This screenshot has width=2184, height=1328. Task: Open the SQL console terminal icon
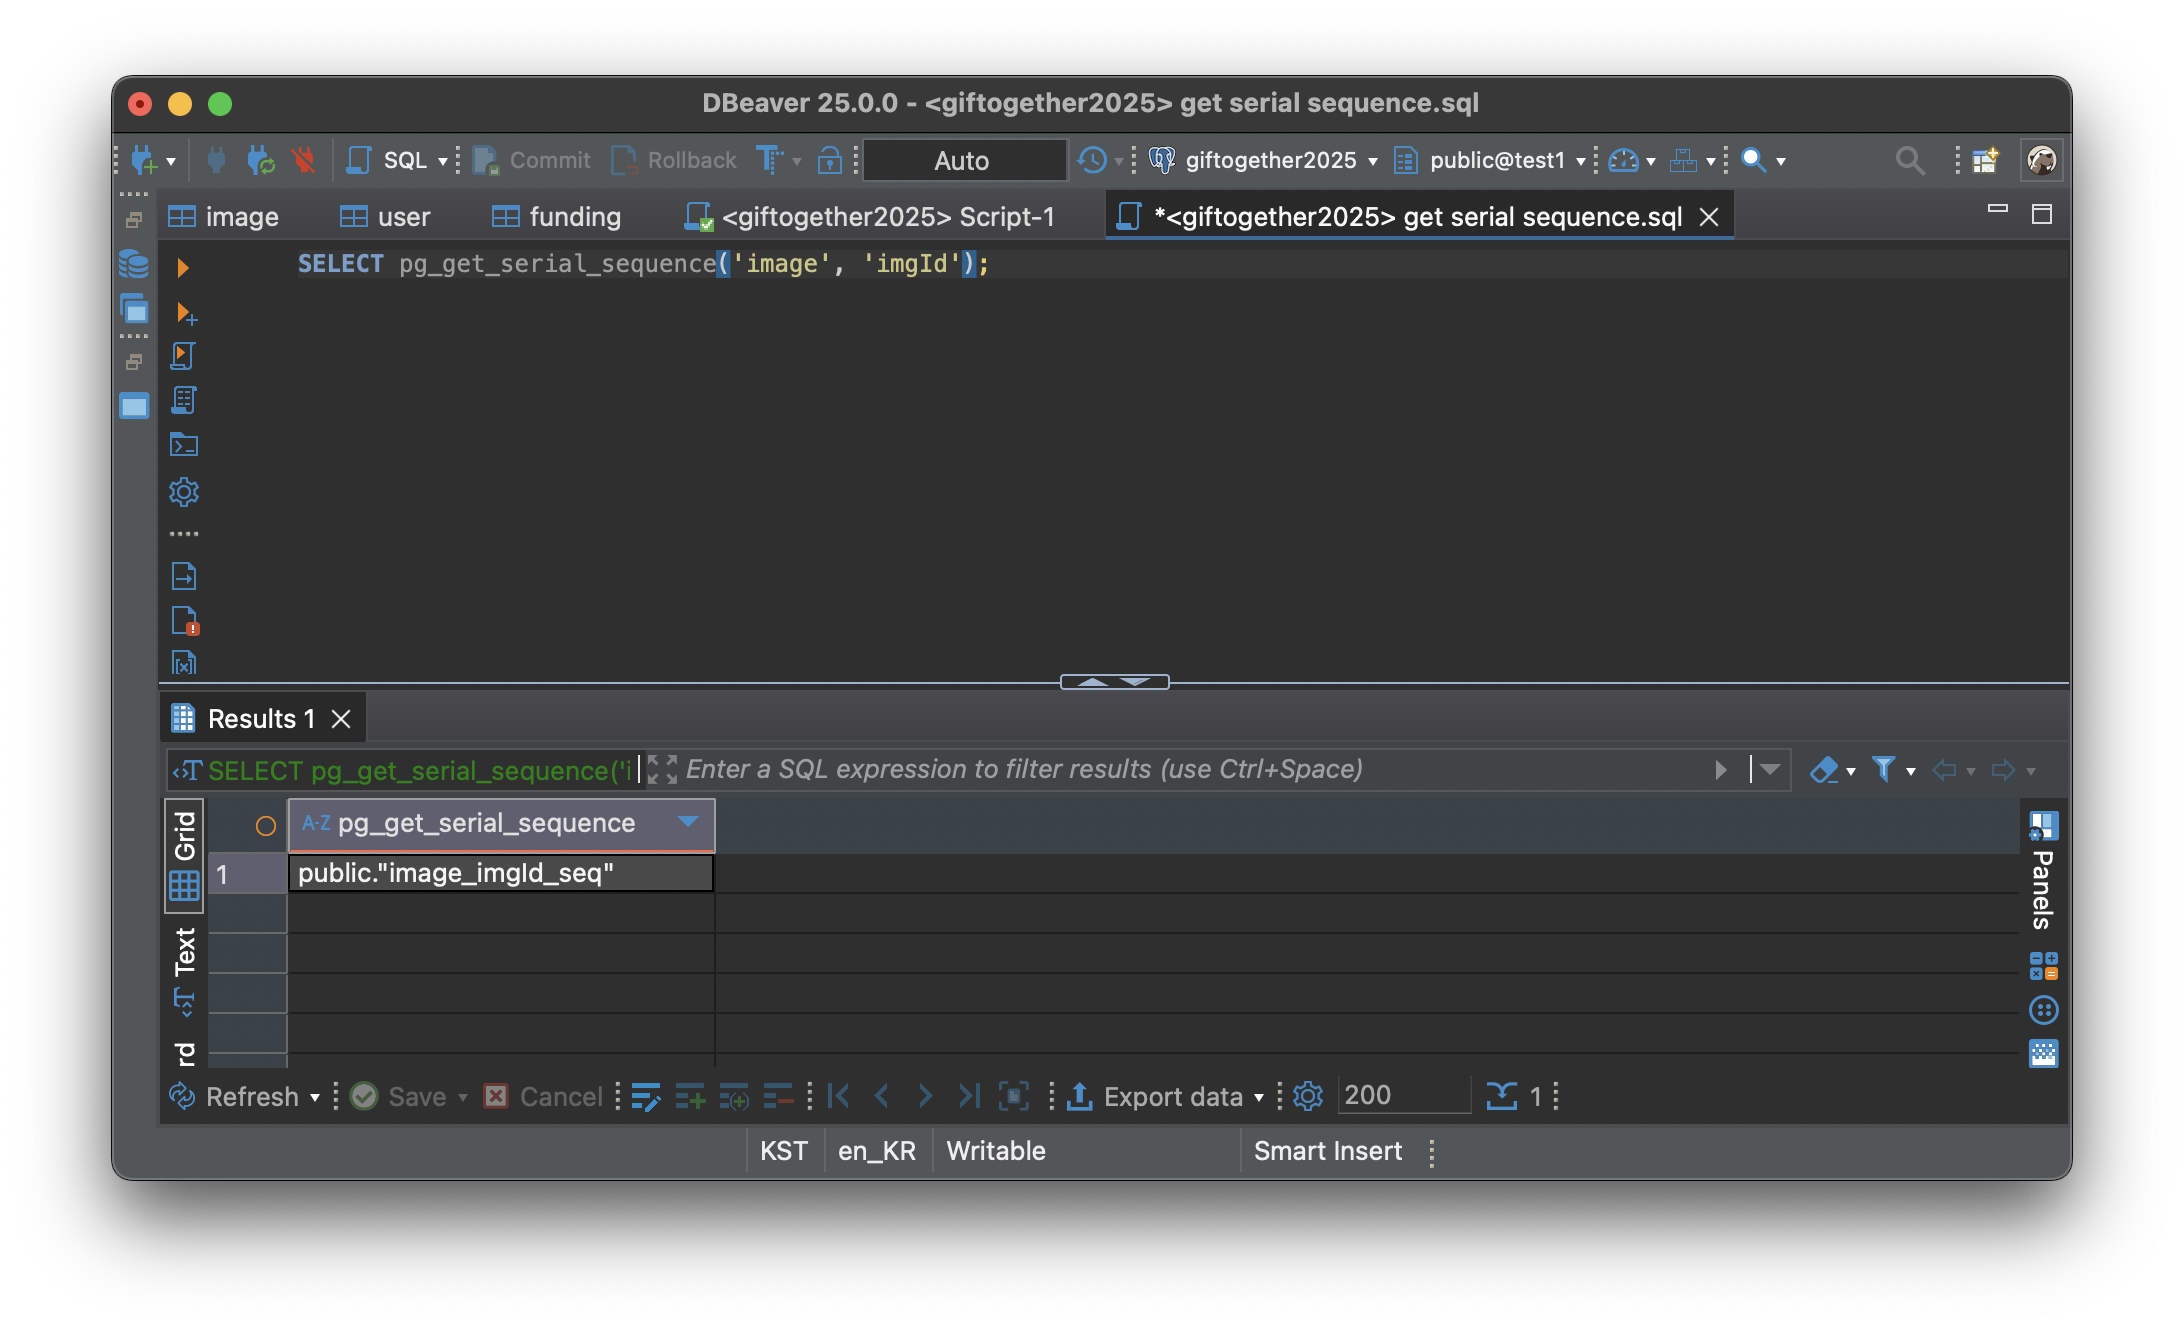(184, 445)
